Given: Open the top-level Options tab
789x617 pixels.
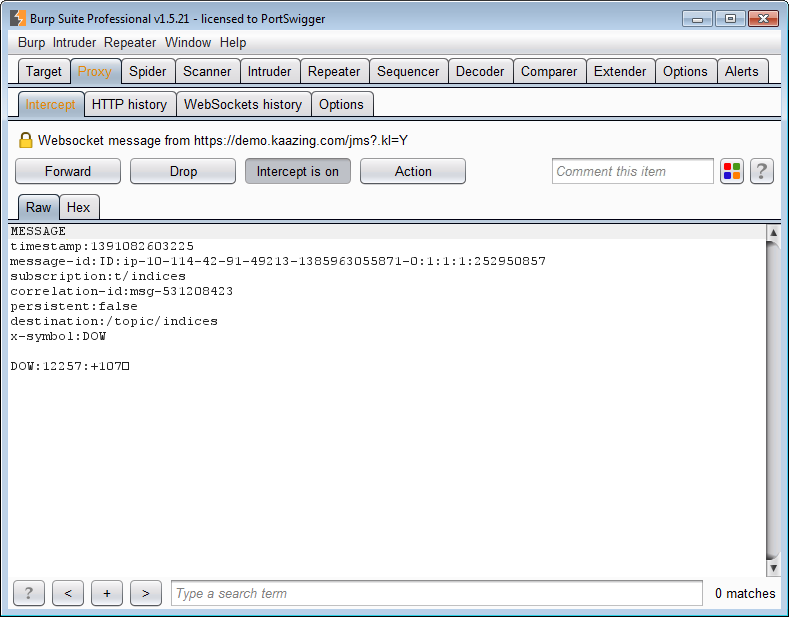Looking at the screenshot, I should coord(685,71).
